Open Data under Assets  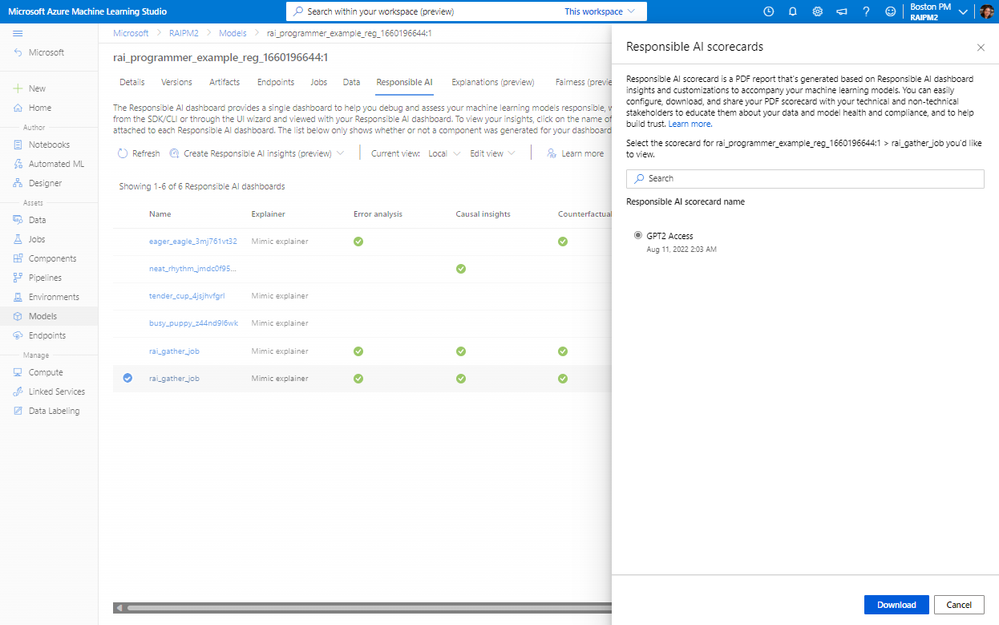click(30, 220)
